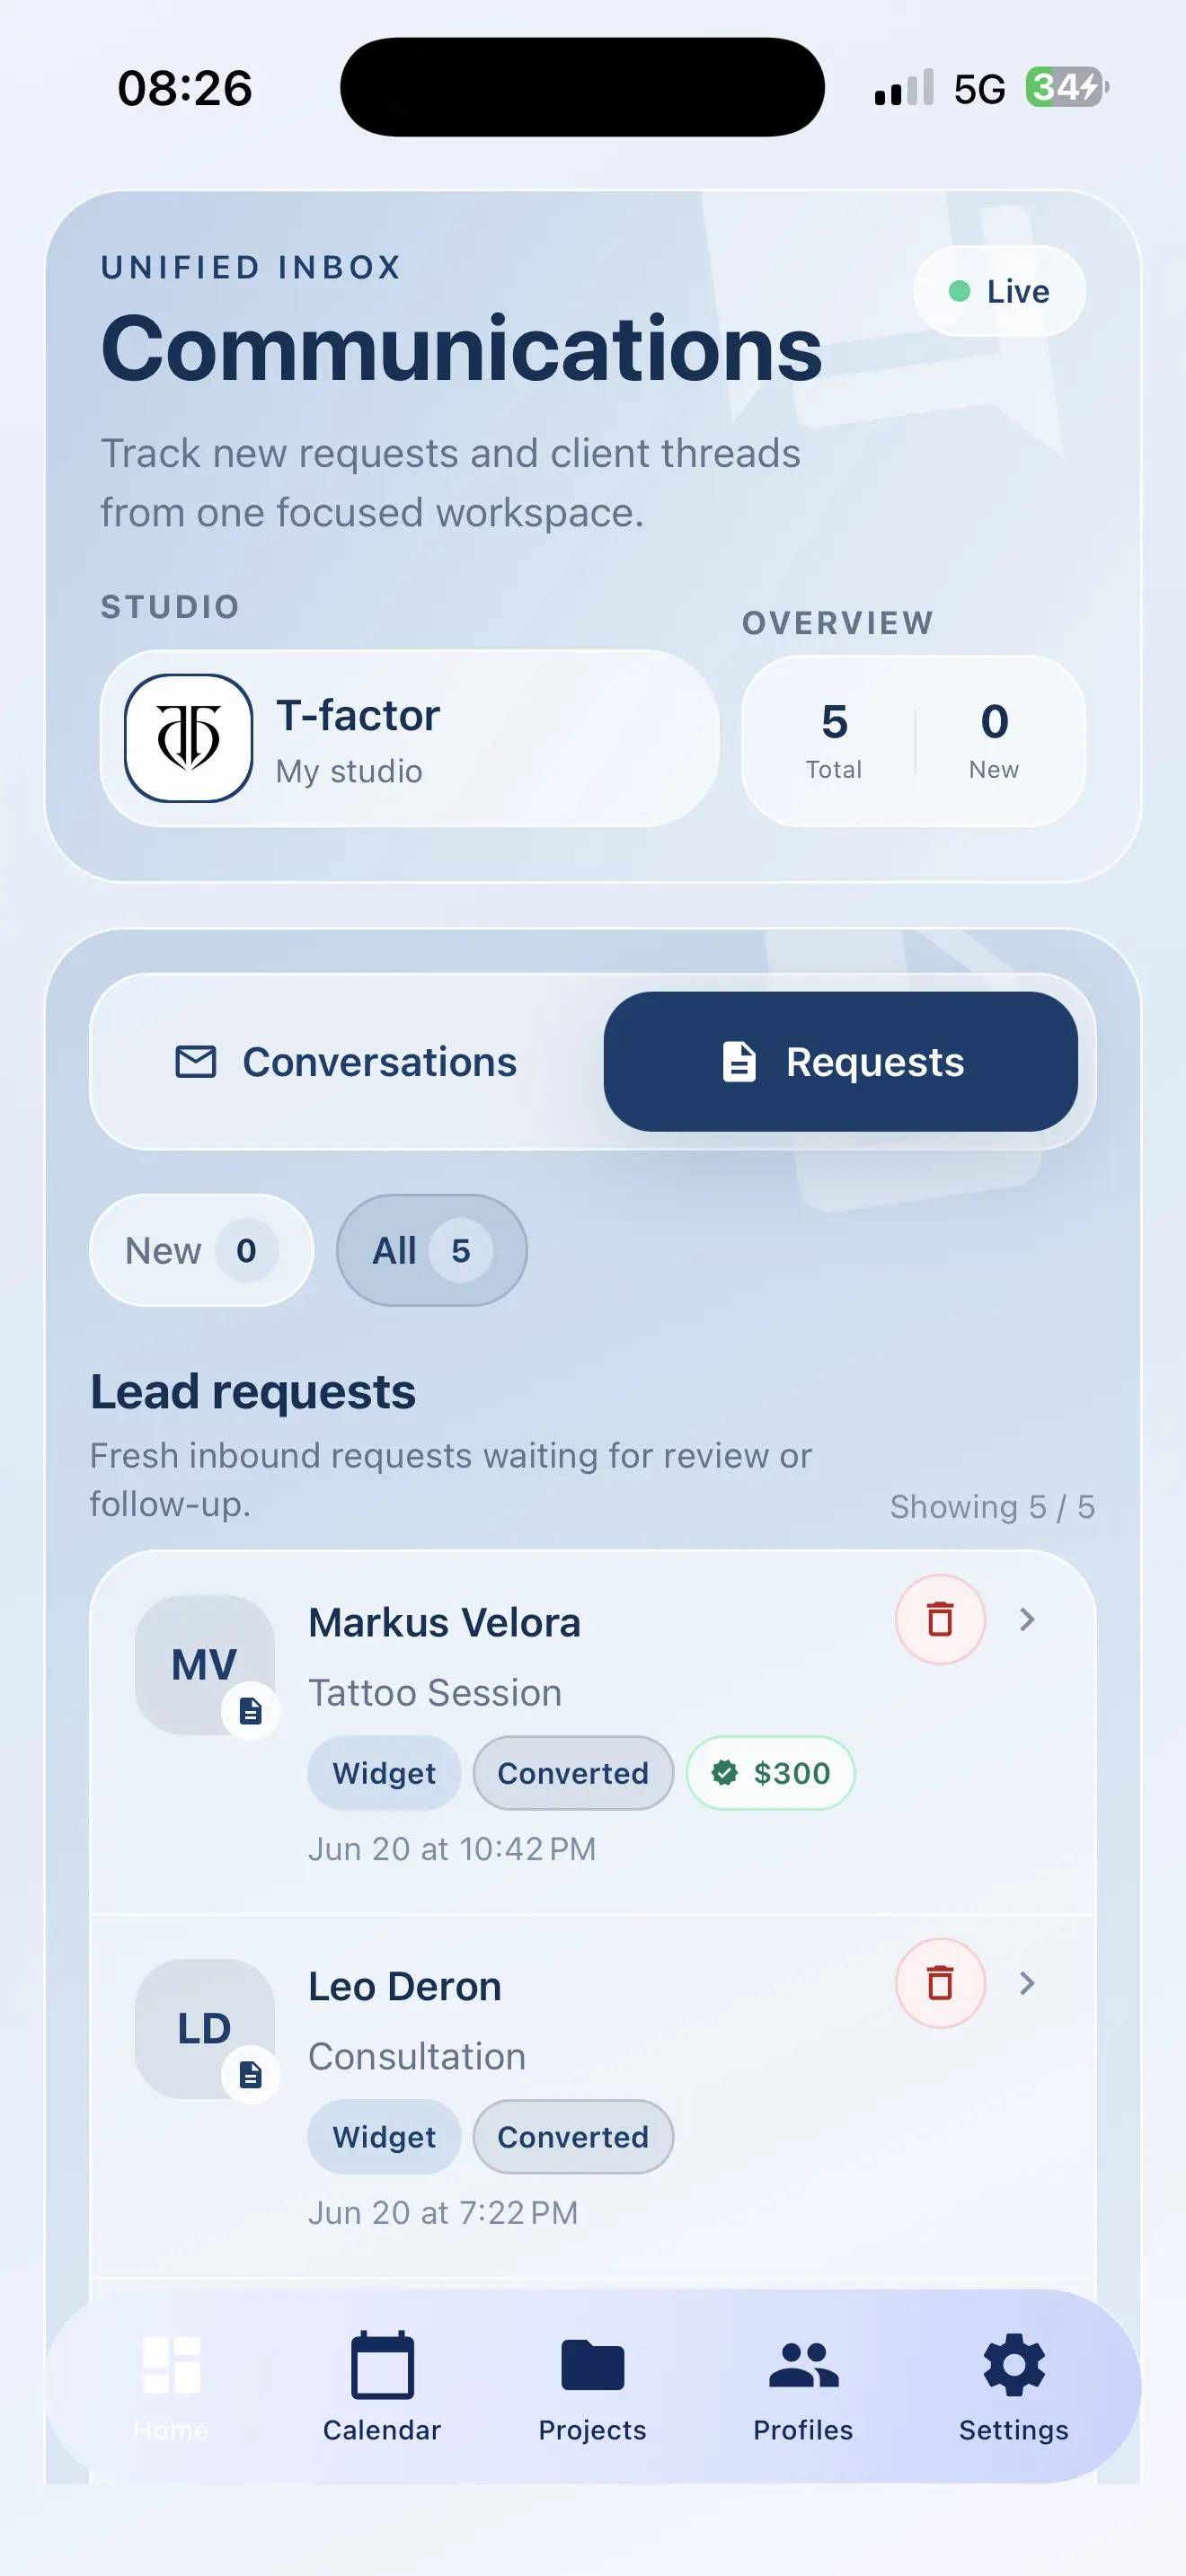
Task: Select the New filter chip
Action: [201, 1250]
